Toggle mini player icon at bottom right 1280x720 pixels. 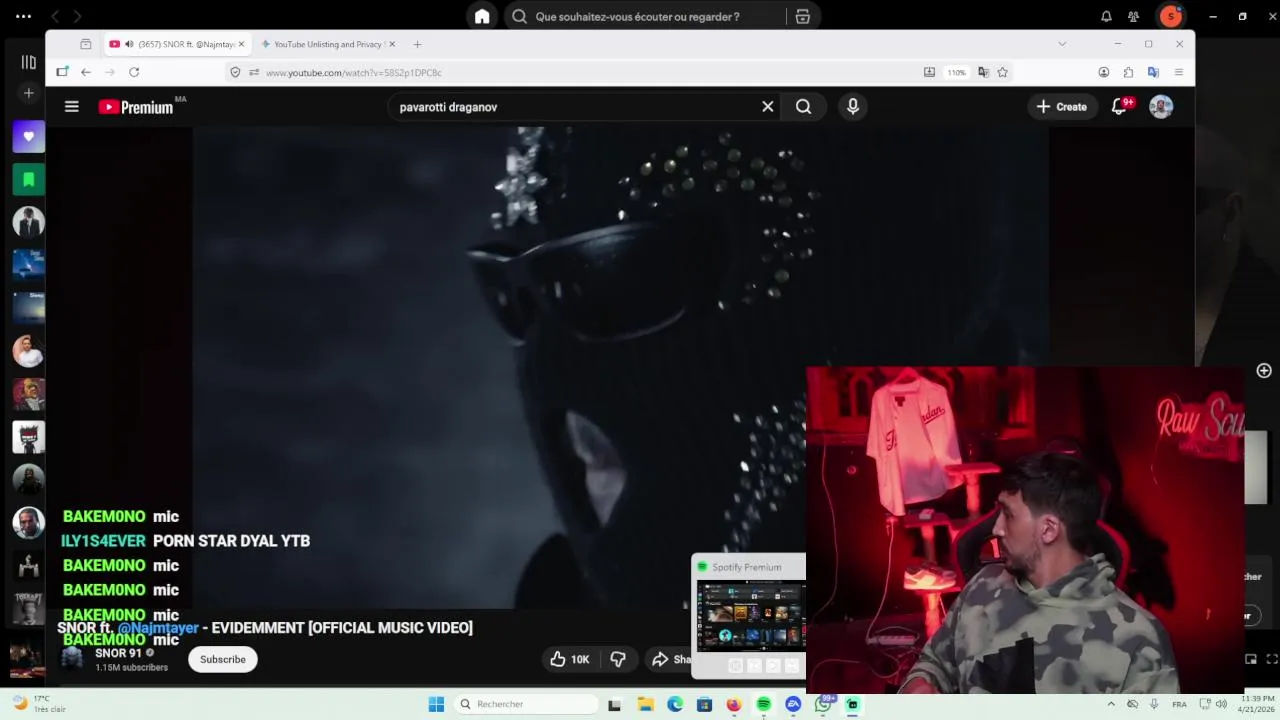click(1251, 659)
